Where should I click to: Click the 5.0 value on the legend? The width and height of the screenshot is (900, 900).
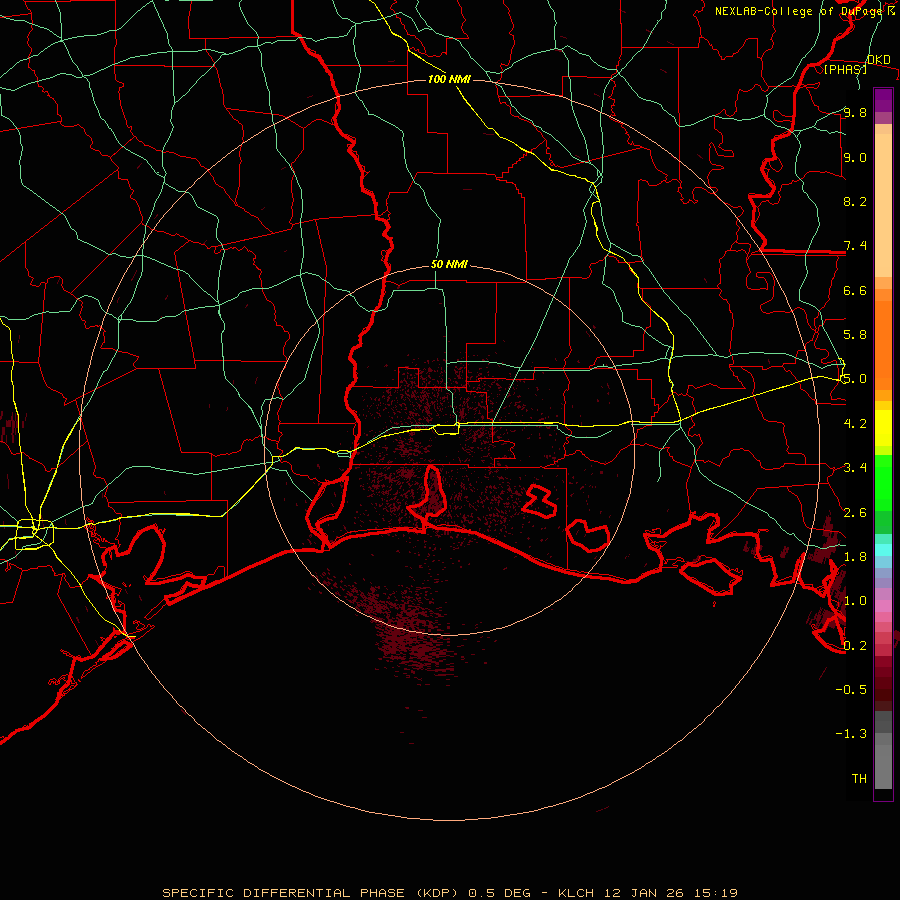855,379
